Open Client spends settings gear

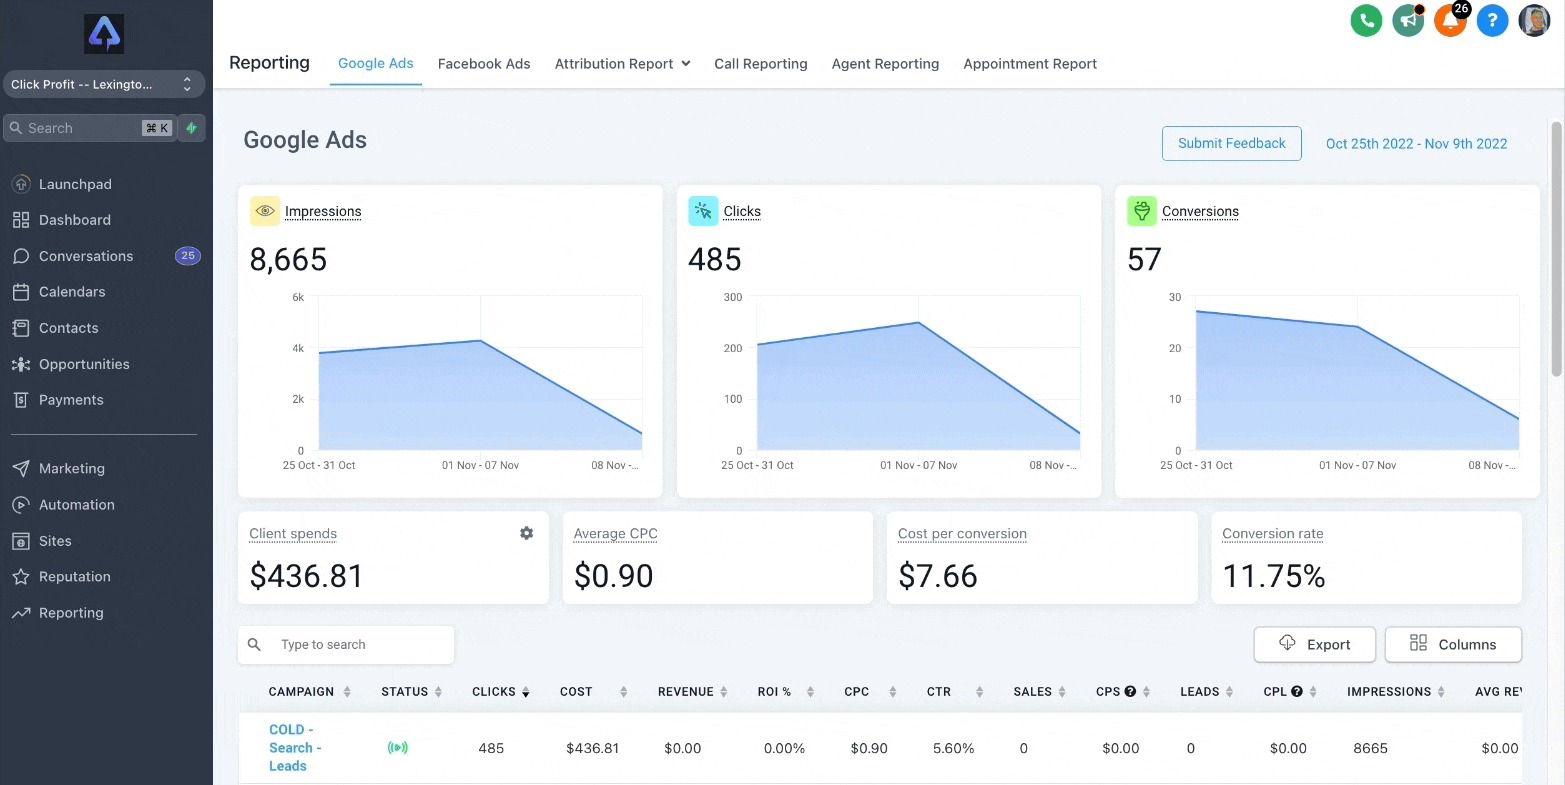527,534
